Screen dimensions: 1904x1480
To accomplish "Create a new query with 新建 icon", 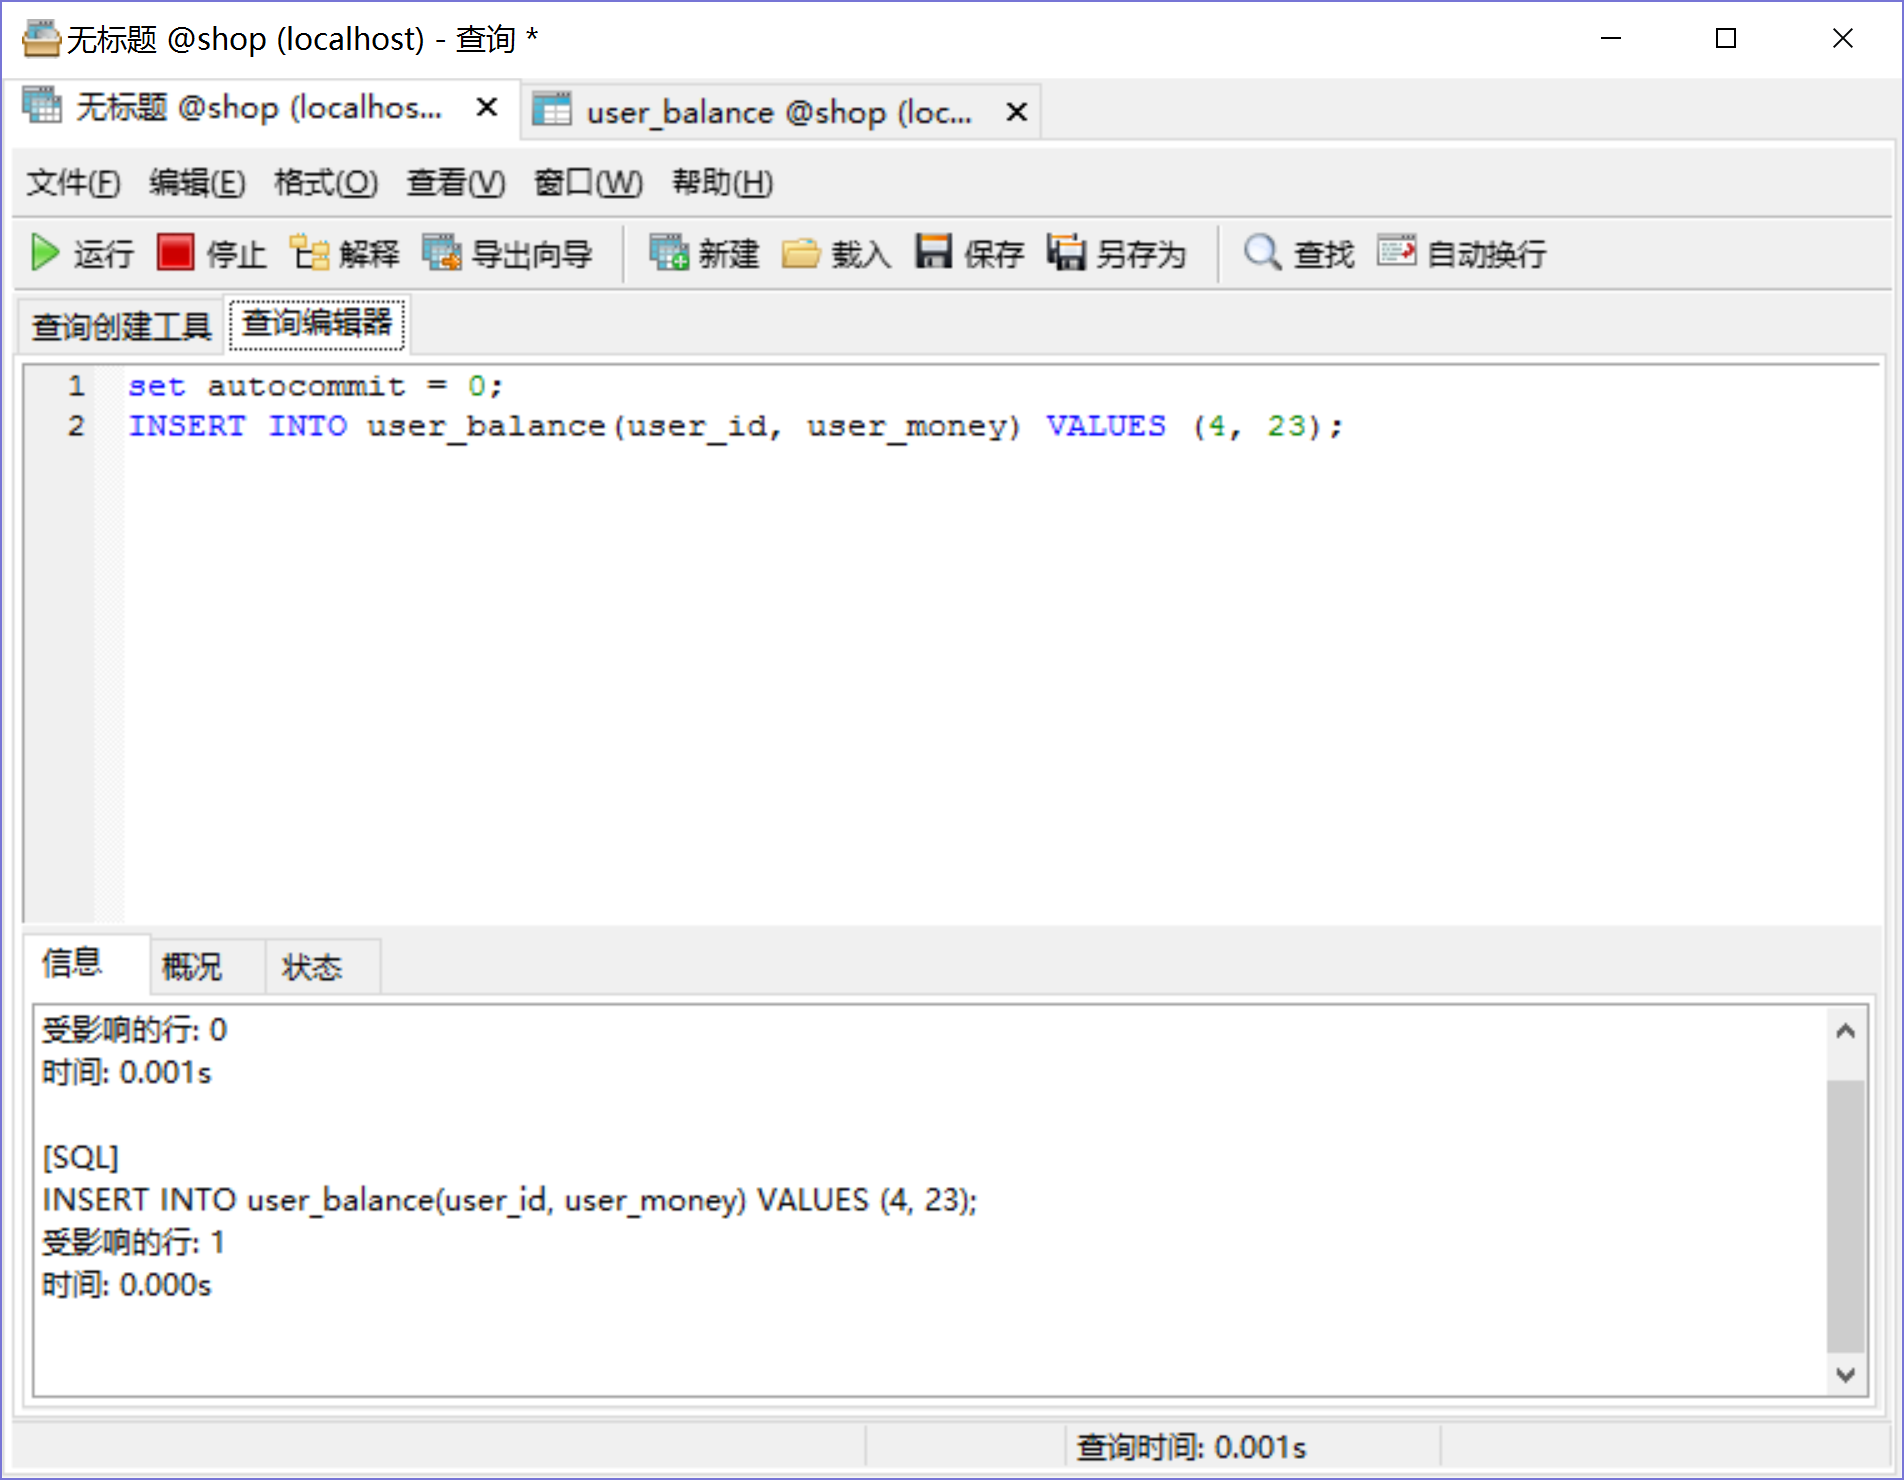I will click(669, 253).
